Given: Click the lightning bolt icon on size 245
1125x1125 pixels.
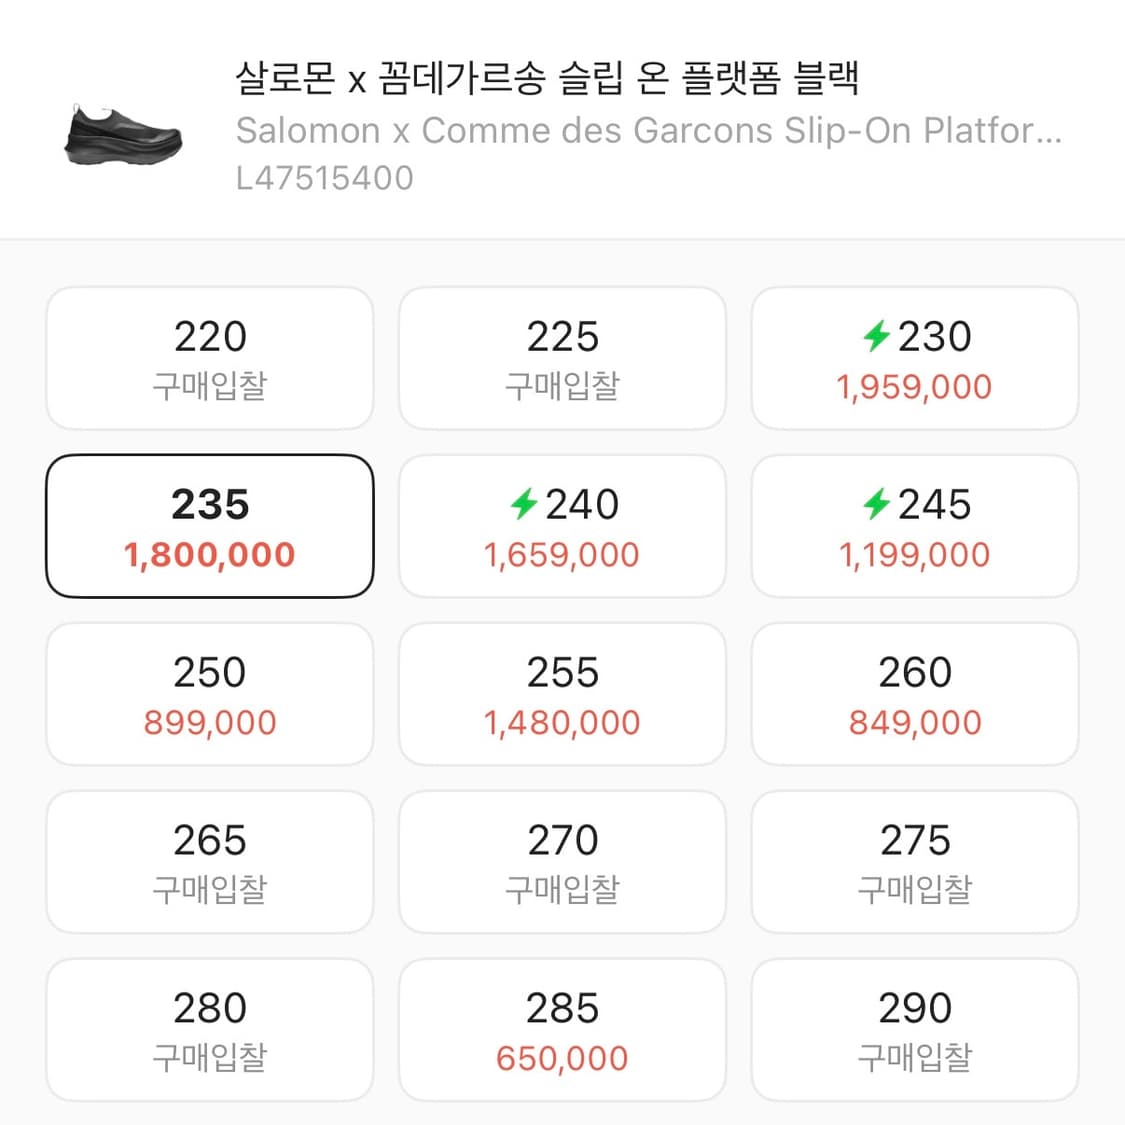Looking at the screenshot, I should (879, 505).
